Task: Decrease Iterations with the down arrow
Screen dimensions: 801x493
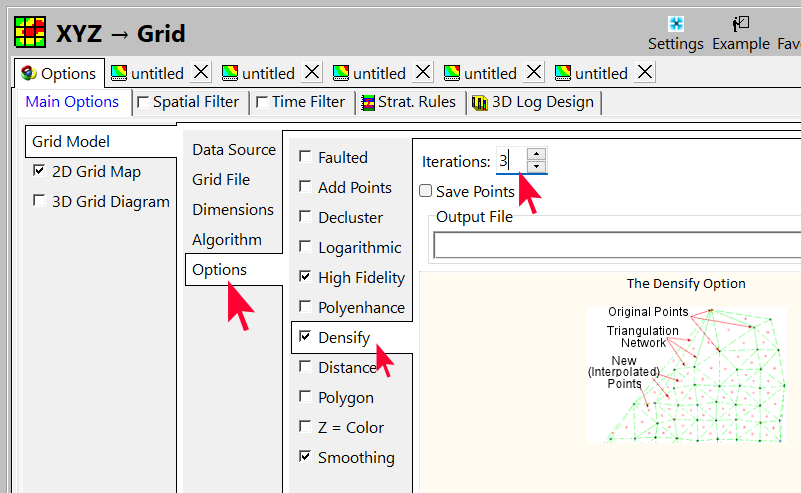Action: point(536,167)
